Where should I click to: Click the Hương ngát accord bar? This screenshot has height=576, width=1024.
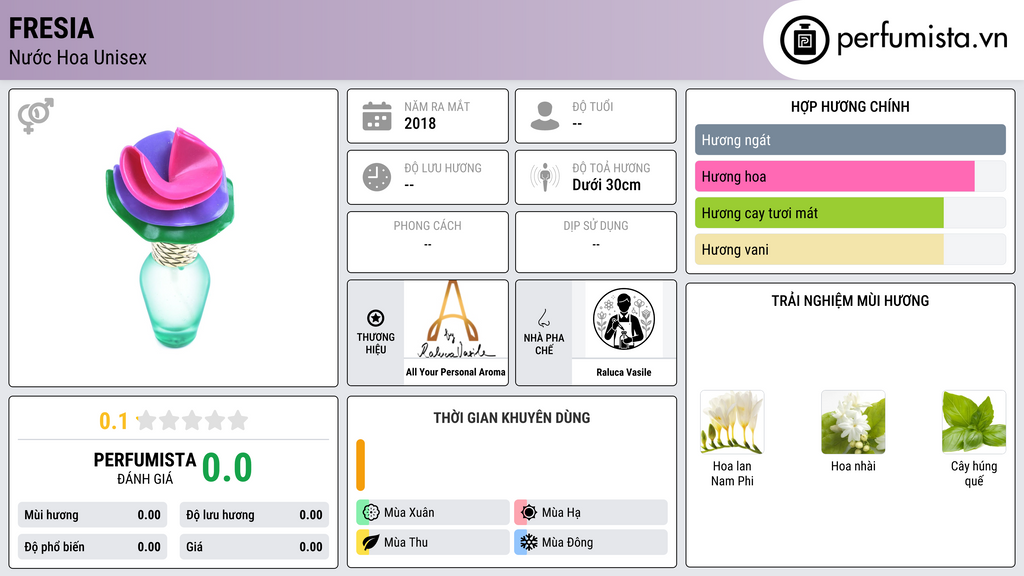(x=850, y=140)
